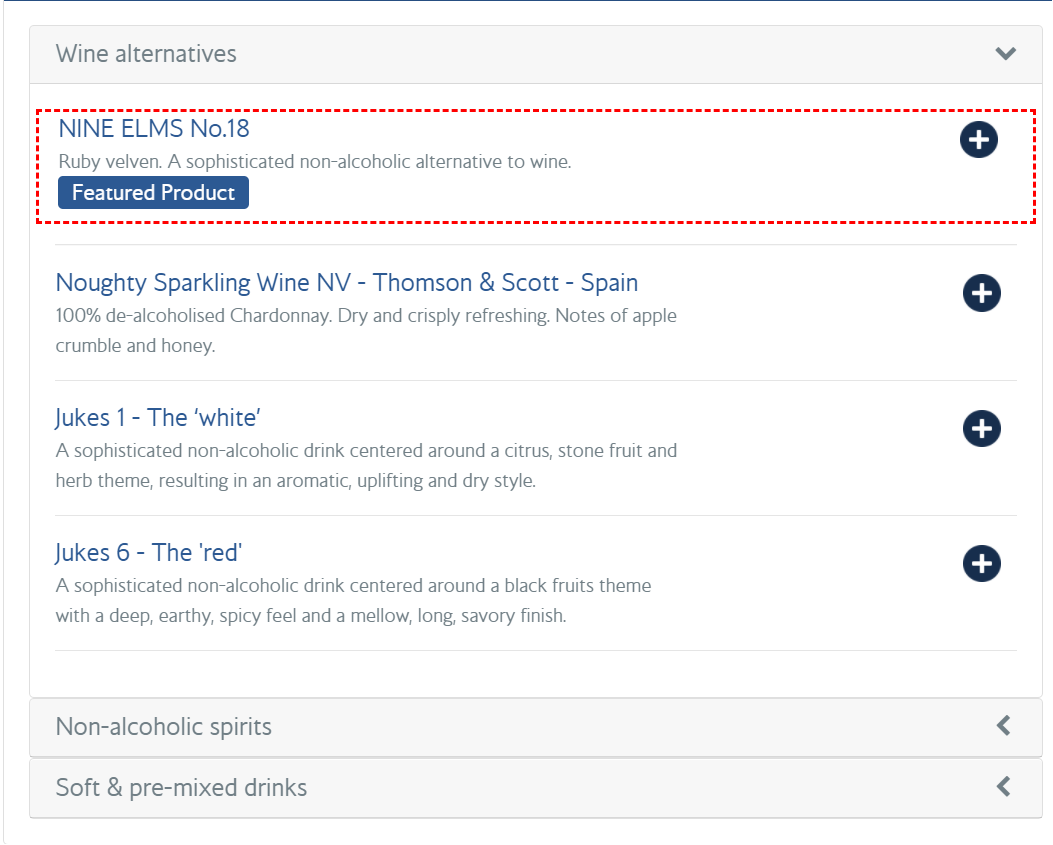The image size is (1053, 845).
Task: Open Jukes 6 - The 'red' title
Action: coord(148,553)
